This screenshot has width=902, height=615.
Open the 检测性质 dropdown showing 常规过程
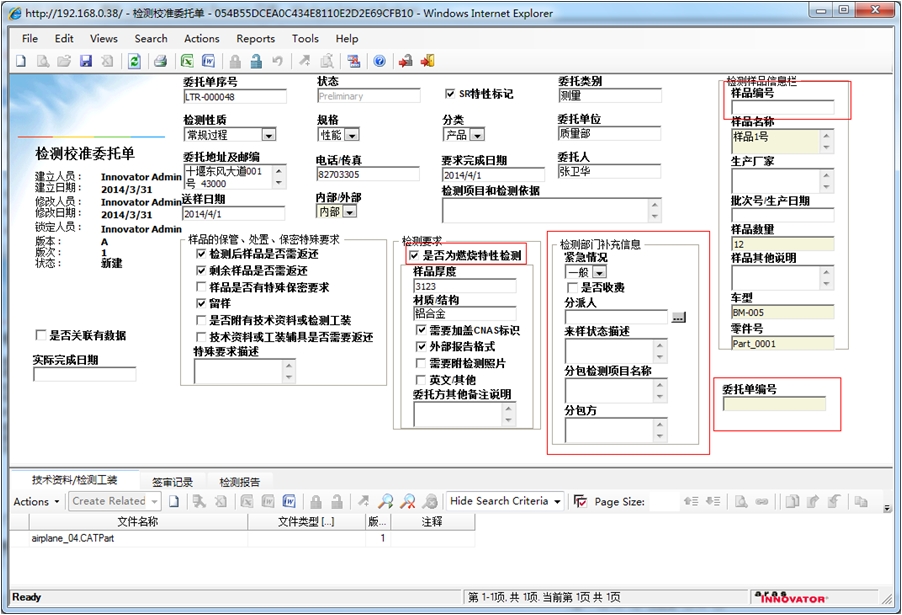coord(269,135)
